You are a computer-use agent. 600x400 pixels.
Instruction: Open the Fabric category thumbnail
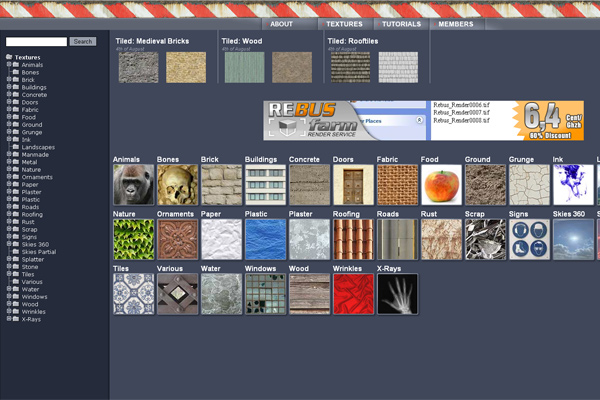398,185
